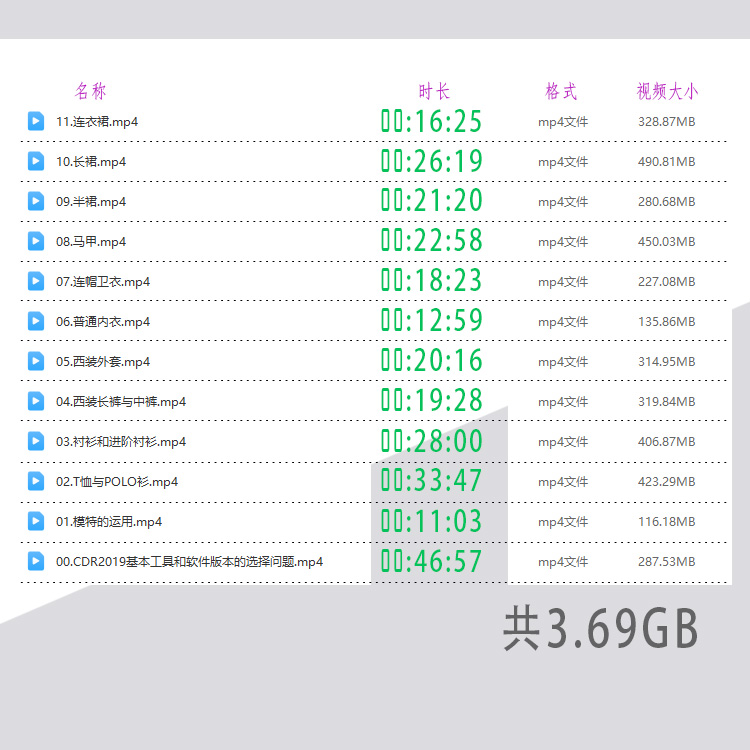Click the size value 490.81MB

(x=667, y=162)
